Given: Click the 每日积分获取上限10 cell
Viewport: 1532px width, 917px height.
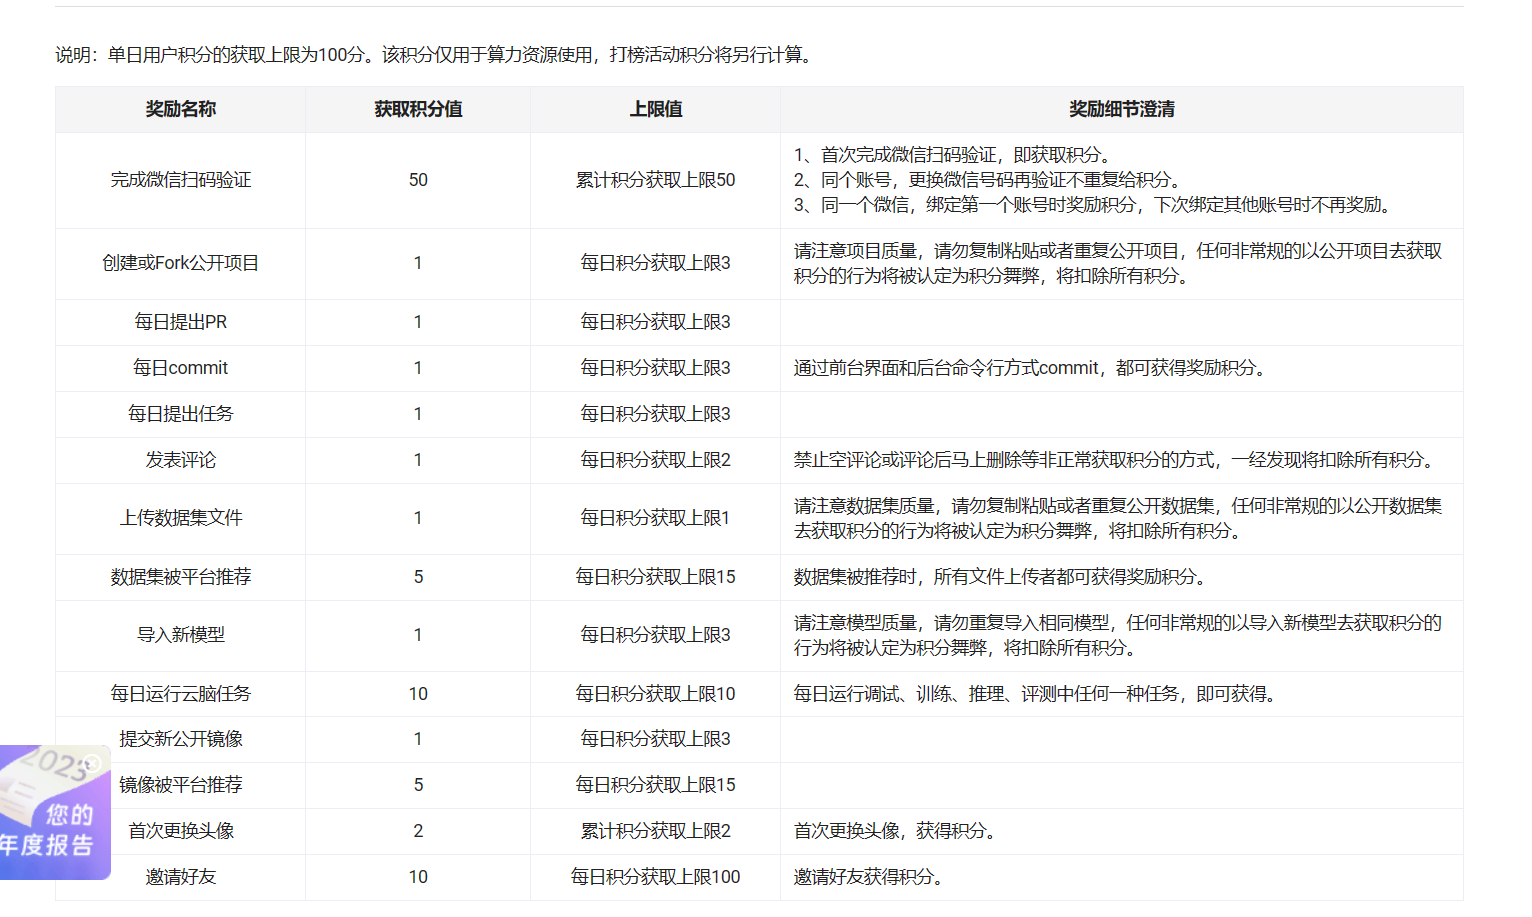Looking at the screenshot, I should pyautogui.click(x=656, y=694).
